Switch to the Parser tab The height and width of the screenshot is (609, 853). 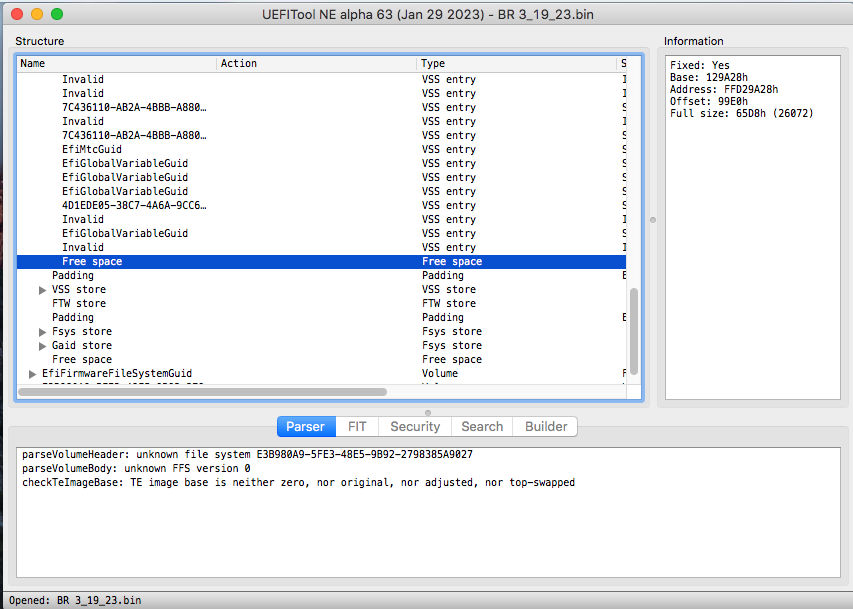[x=306, y=427]
